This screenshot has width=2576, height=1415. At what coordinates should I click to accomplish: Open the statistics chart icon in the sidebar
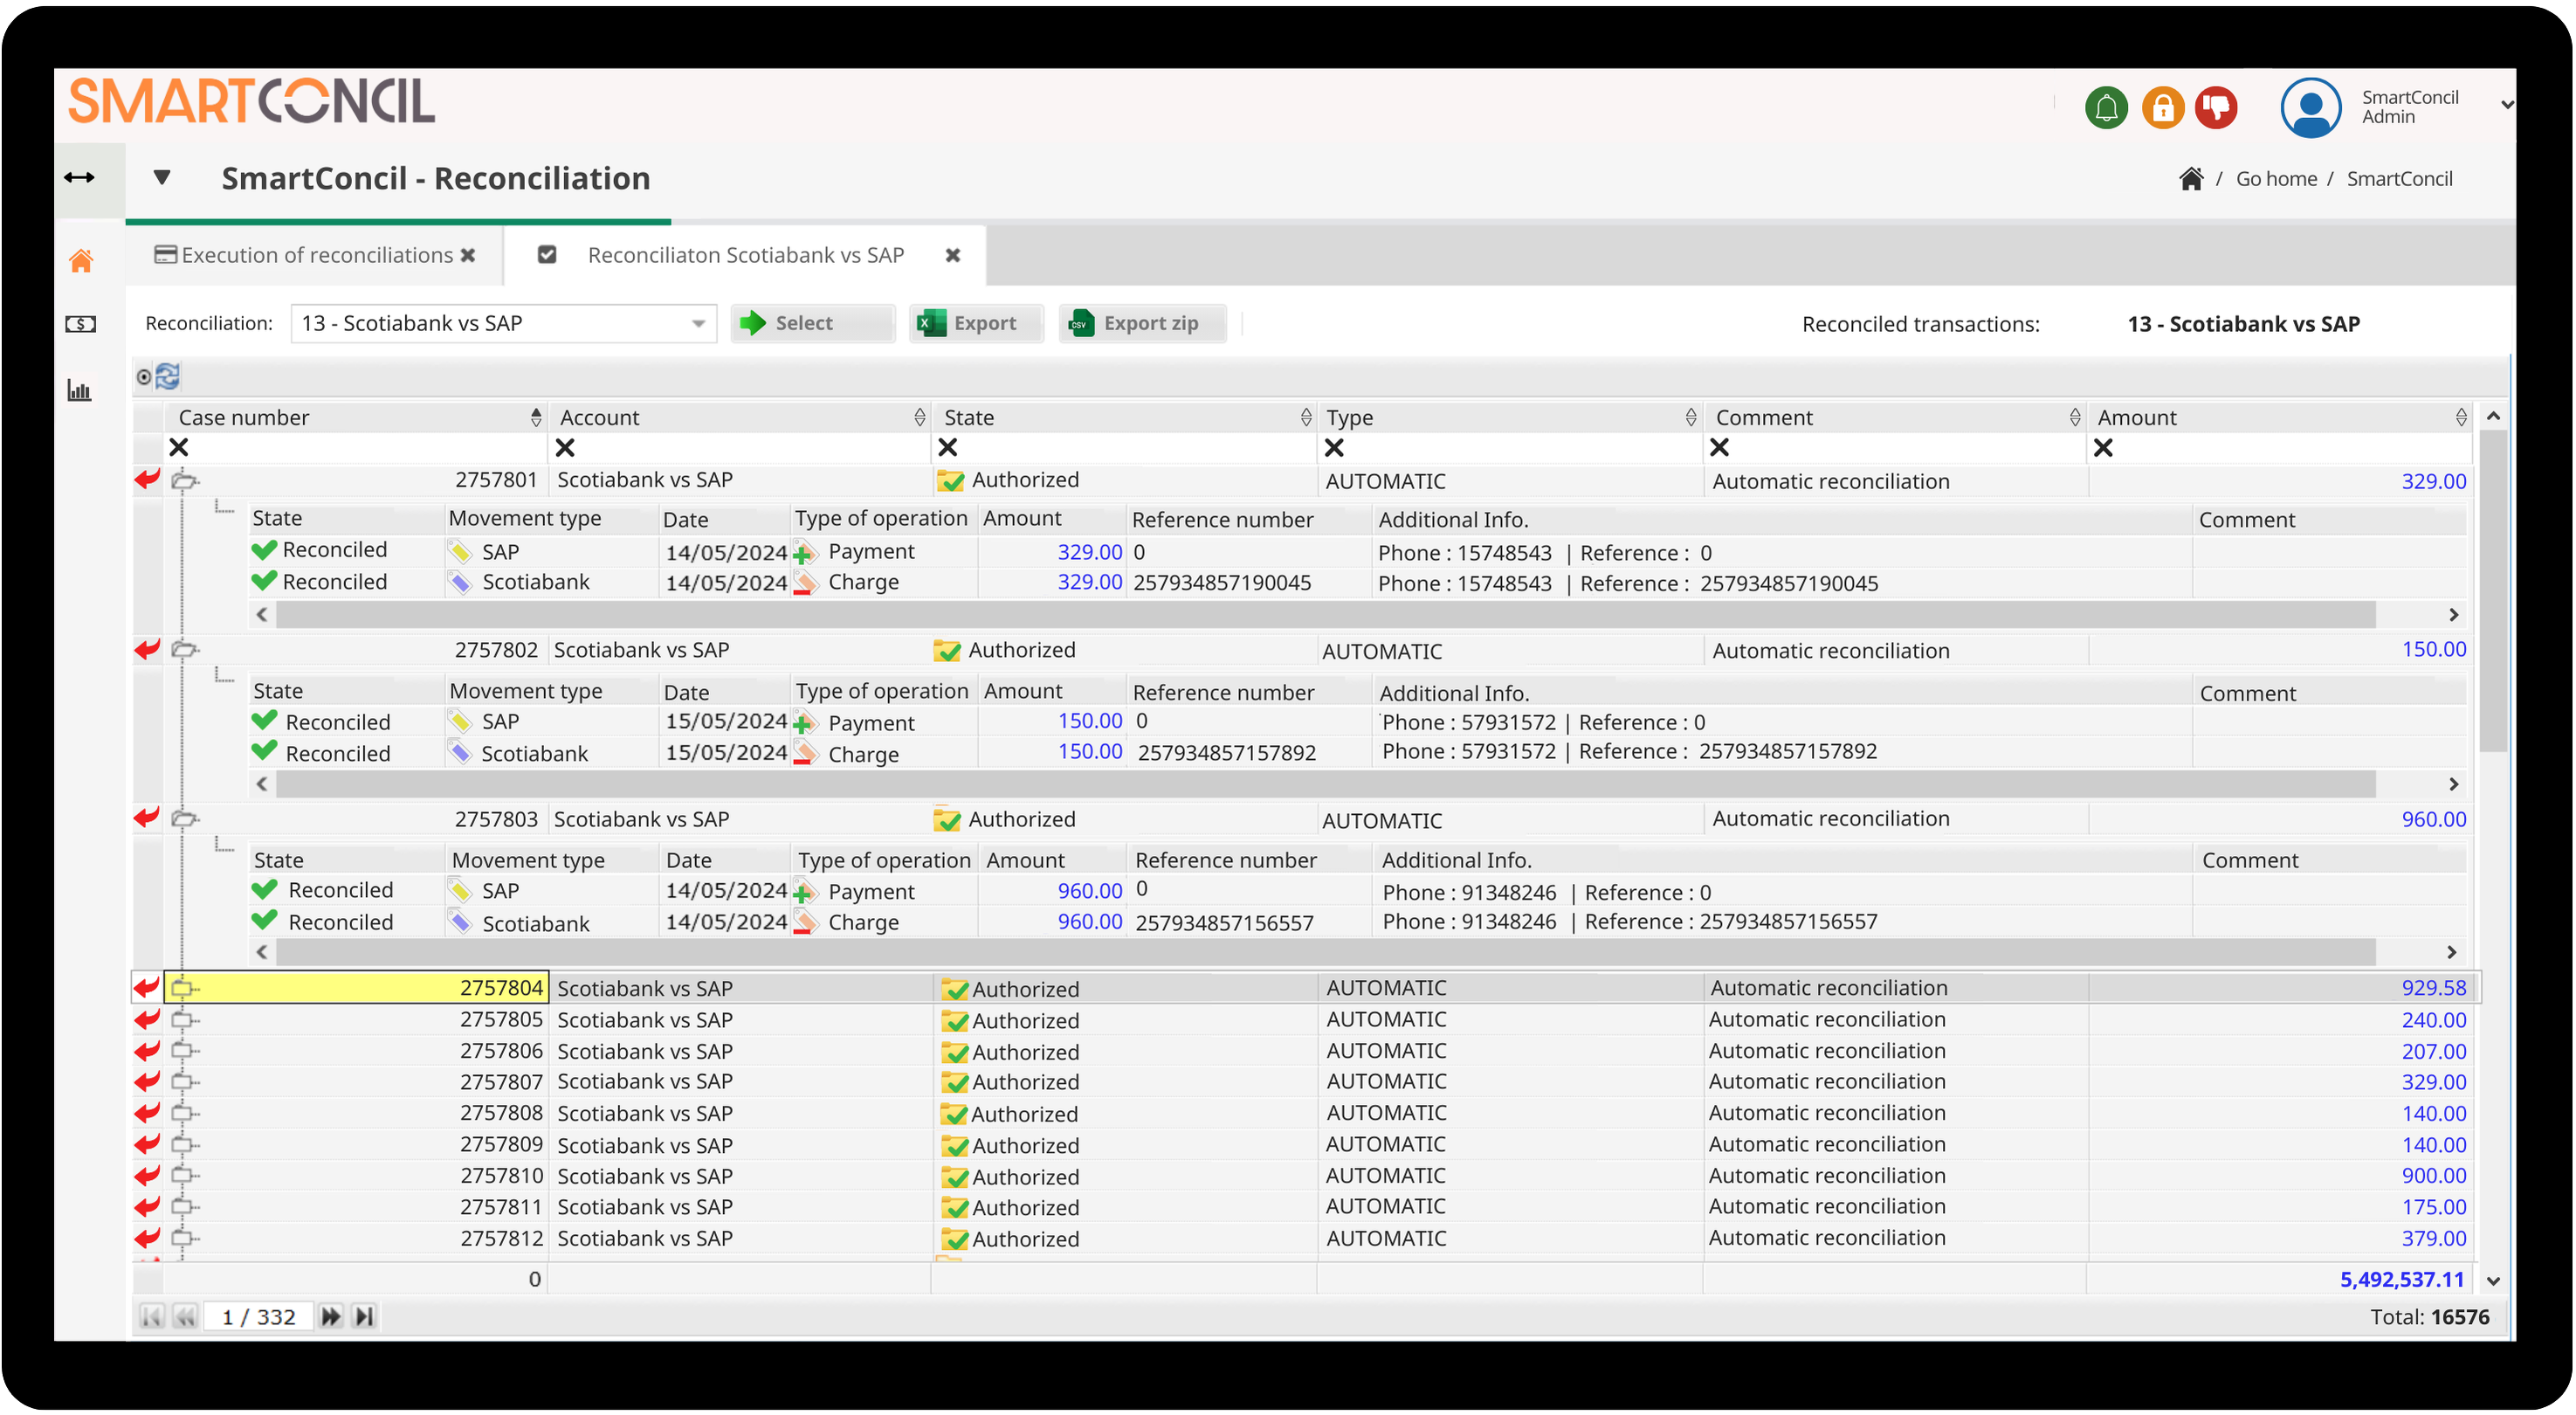81,390
